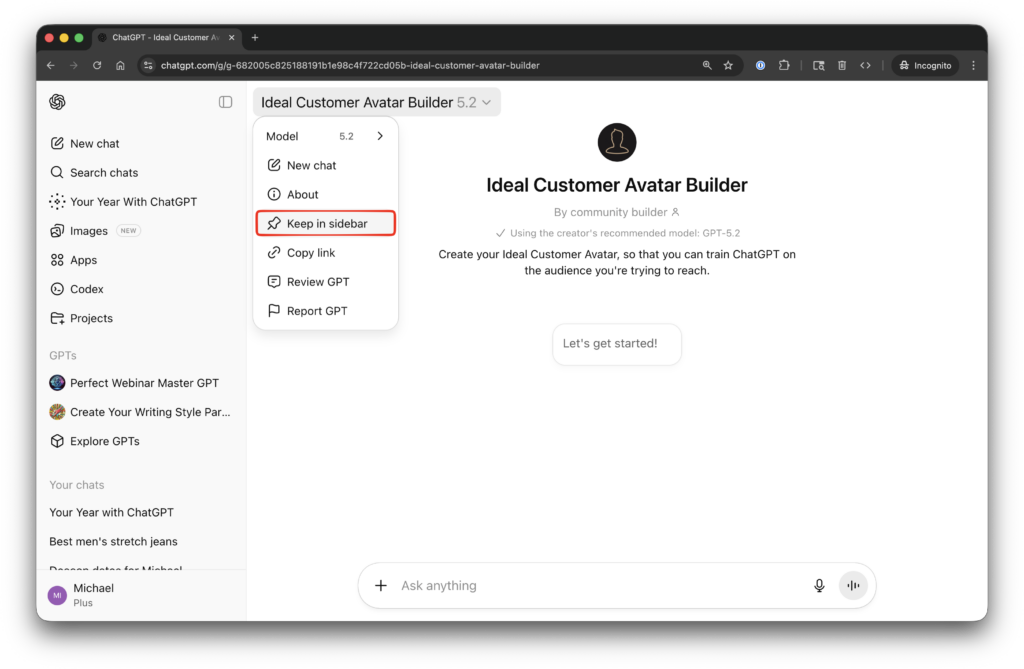1024x669 pixels.
Task: Open Explore GPTs in sidebar
Action: (x=104, y=441)
